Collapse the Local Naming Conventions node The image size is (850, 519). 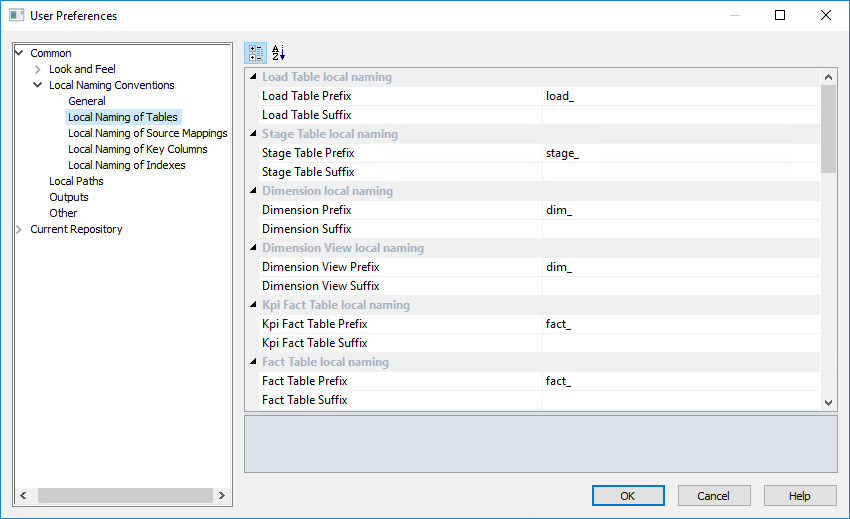point(37,85)
